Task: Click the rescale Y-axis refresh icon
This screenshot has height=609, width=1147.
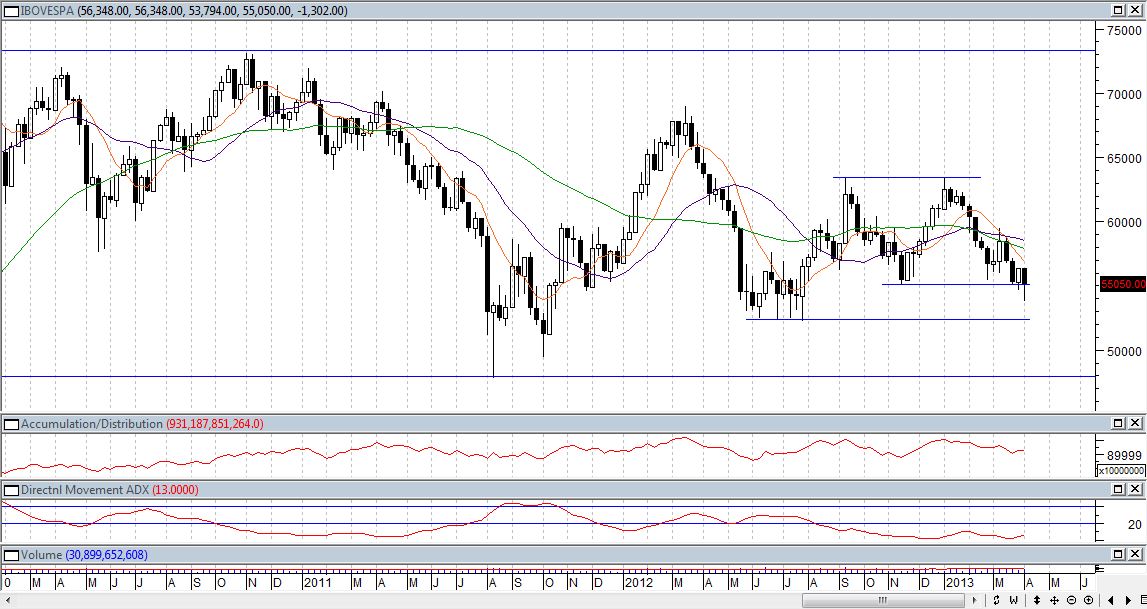Action: [996, 600]
